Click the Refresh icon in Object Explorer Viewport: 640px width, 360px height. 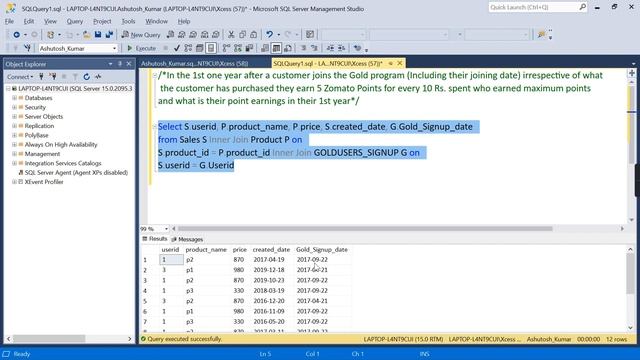point(87,76)
